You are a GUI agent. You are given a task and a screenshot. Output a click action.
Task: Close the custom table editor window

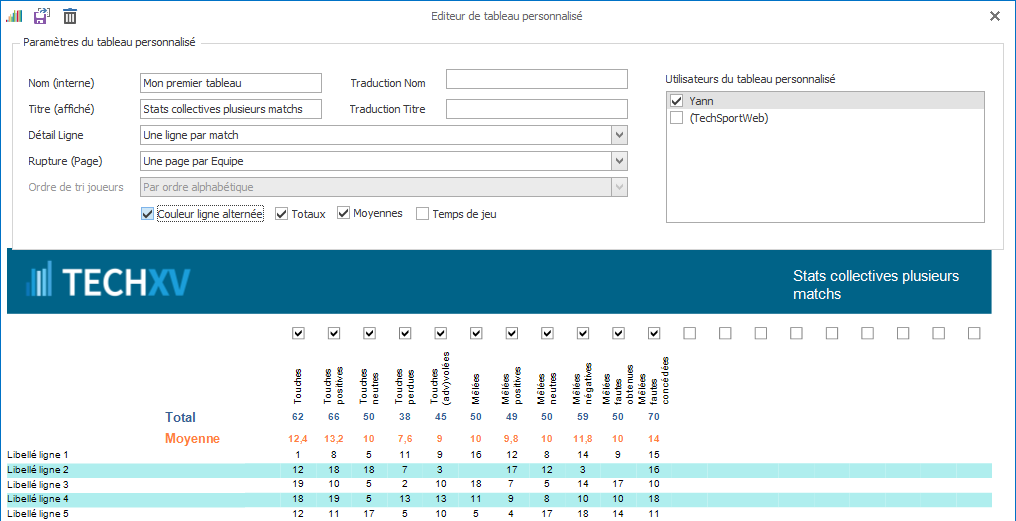pyautogui.click(x=994, y=16)
